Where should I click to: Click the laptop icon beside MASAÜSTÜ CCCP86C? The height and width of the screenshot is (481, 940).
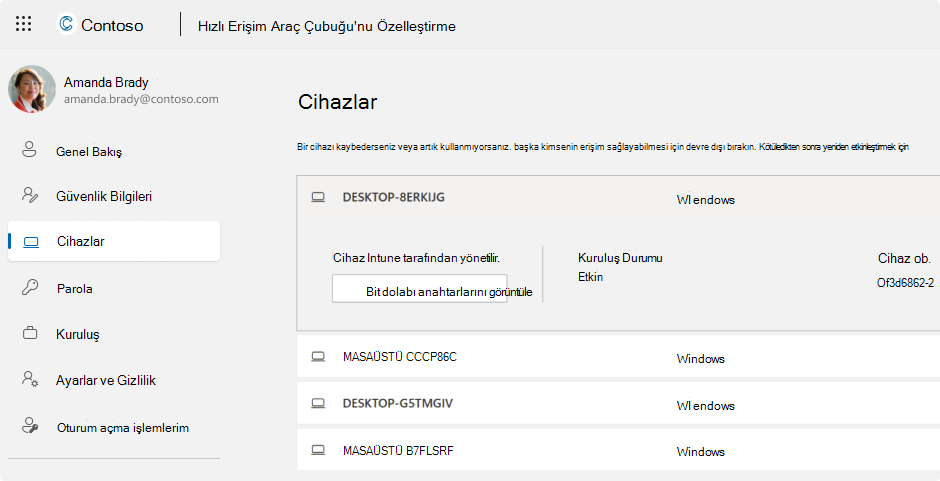click(318, 357)
